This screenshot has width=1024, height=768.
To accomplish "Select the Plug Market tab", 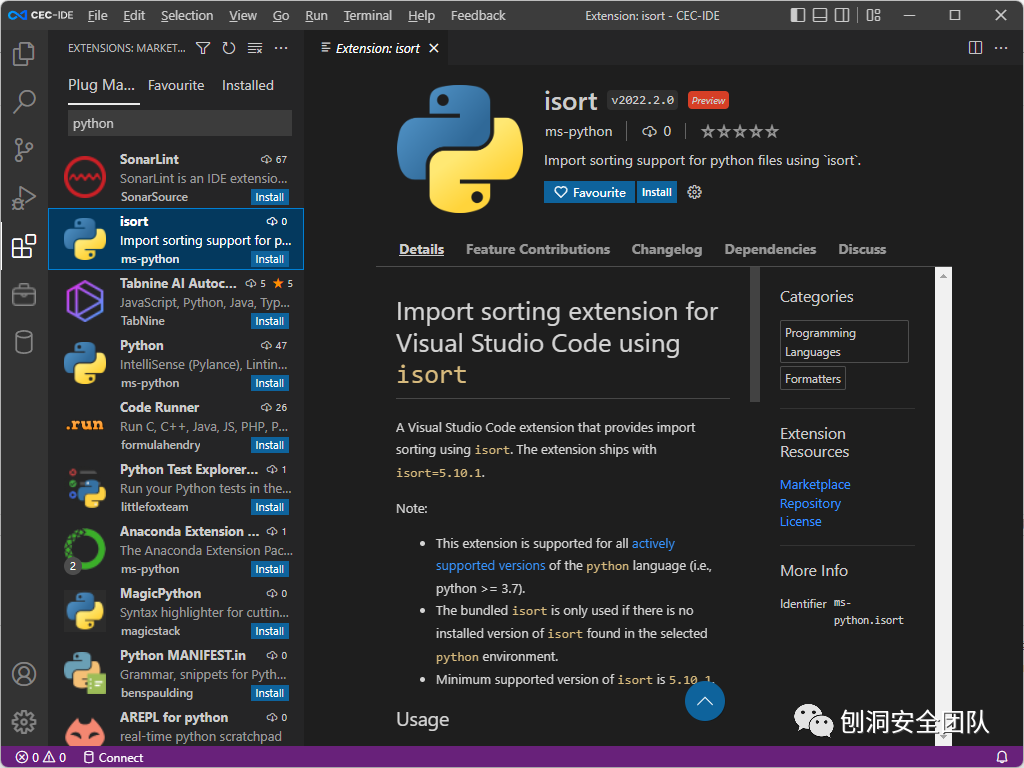I will pyautogui.click(x=101, y=85).
